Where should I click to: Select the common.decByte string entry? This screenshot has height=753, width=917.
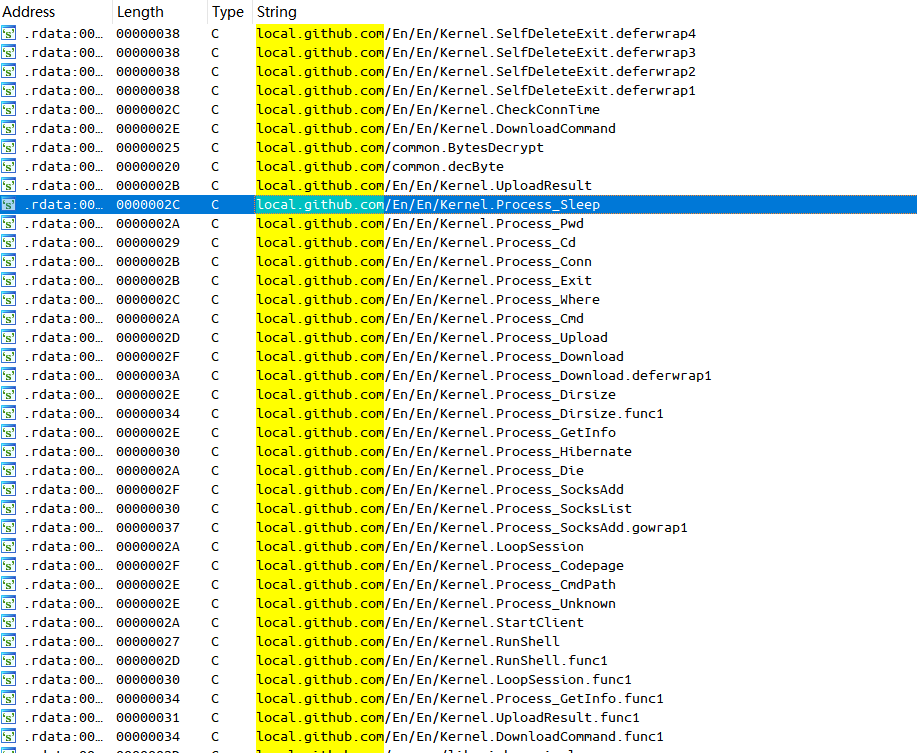tap(380, 167)
